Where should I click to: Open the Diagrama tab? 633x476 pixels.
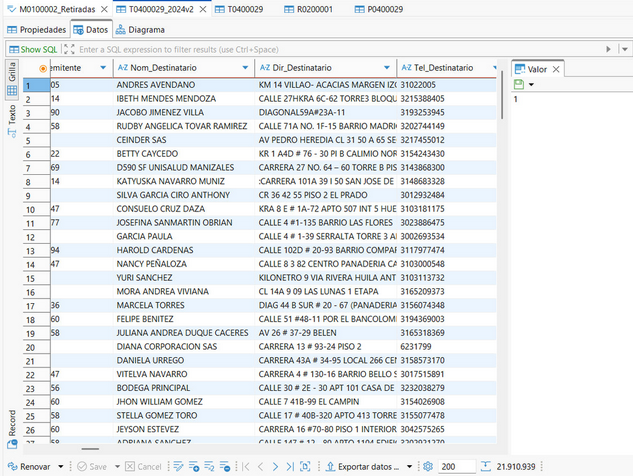[x=139, y=30]
